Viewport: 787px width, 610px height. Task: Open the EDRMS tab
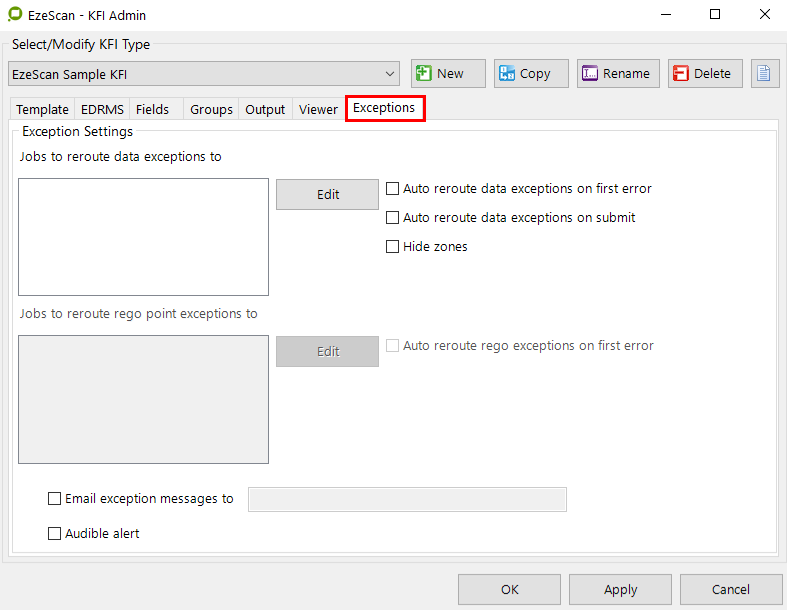pos(102,110)
